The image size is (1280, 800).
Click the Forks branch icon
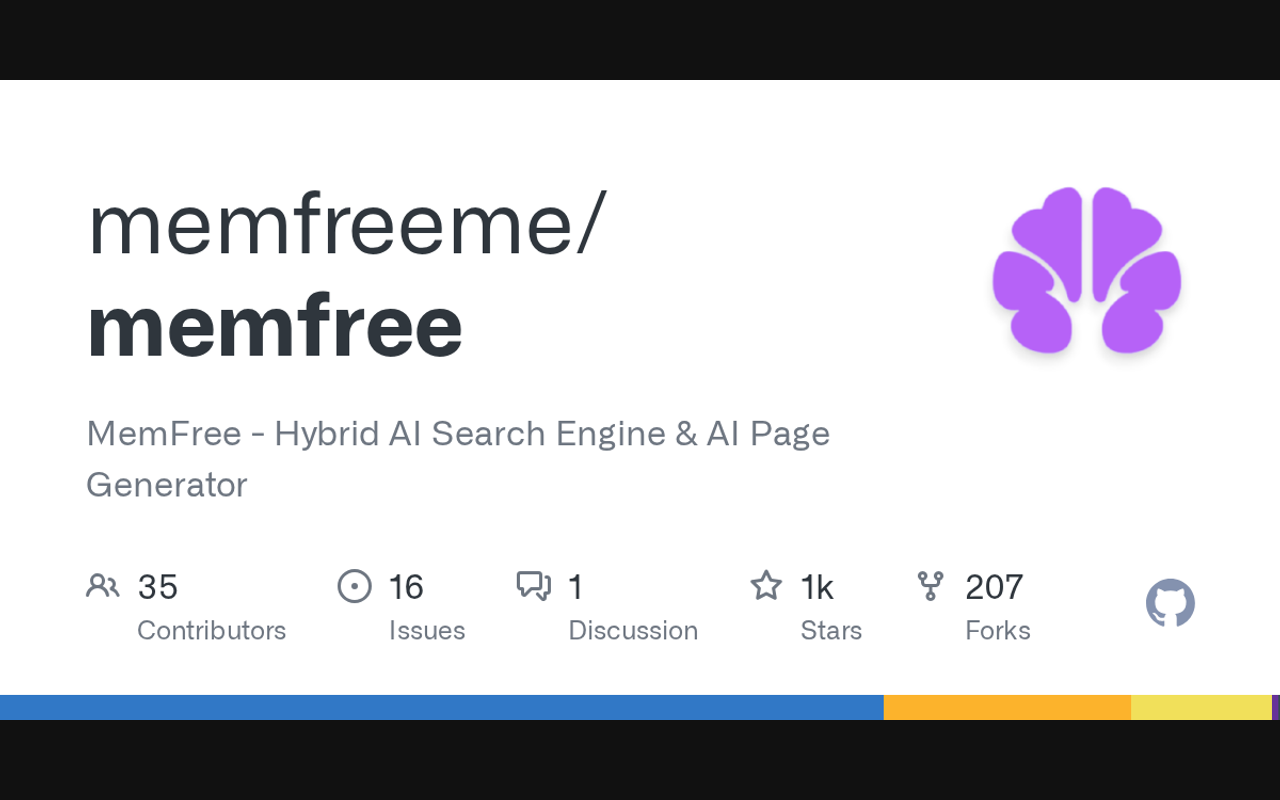930,586
